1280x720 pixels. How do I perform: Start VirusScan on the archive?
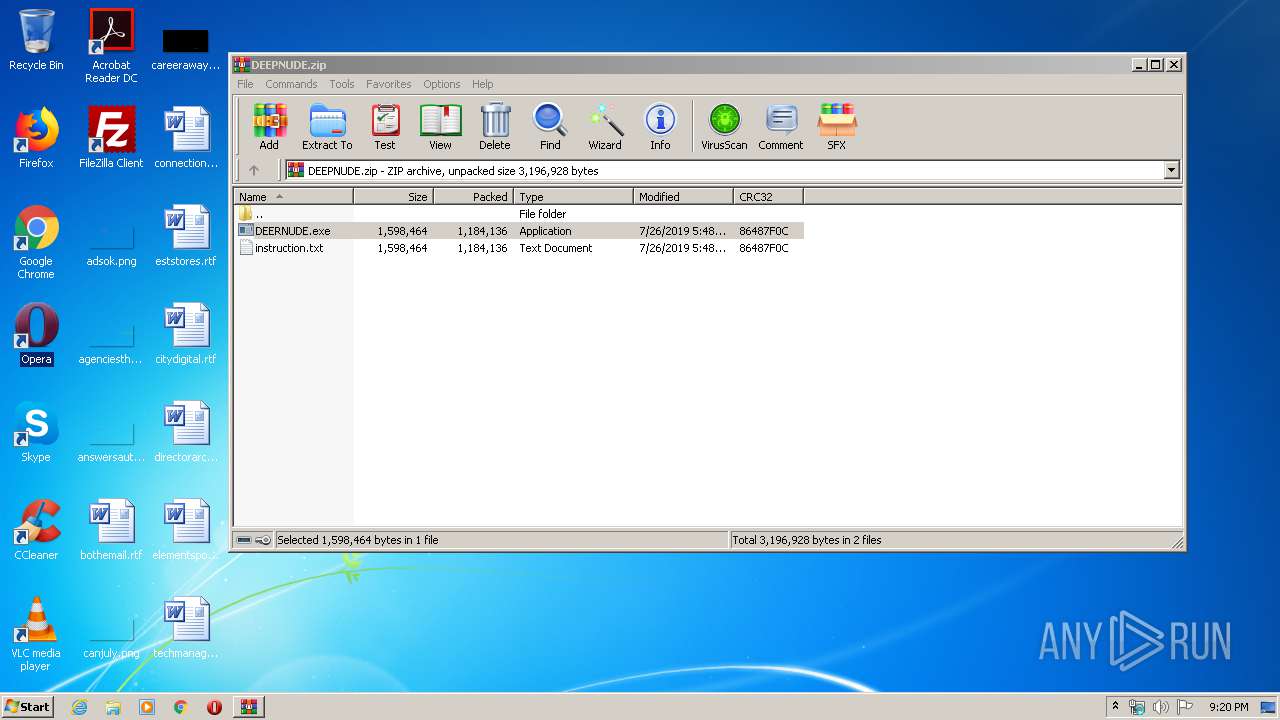coord(724,127)
